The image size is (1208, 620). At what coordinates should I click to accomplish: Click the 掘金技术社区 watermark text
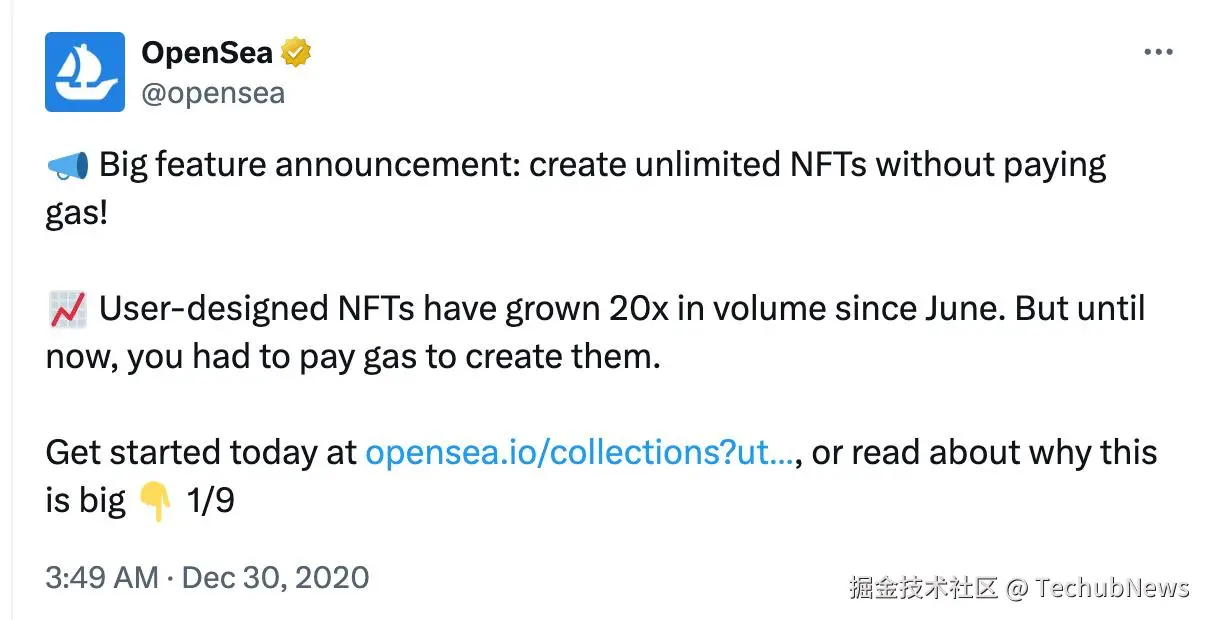[924, 587]
